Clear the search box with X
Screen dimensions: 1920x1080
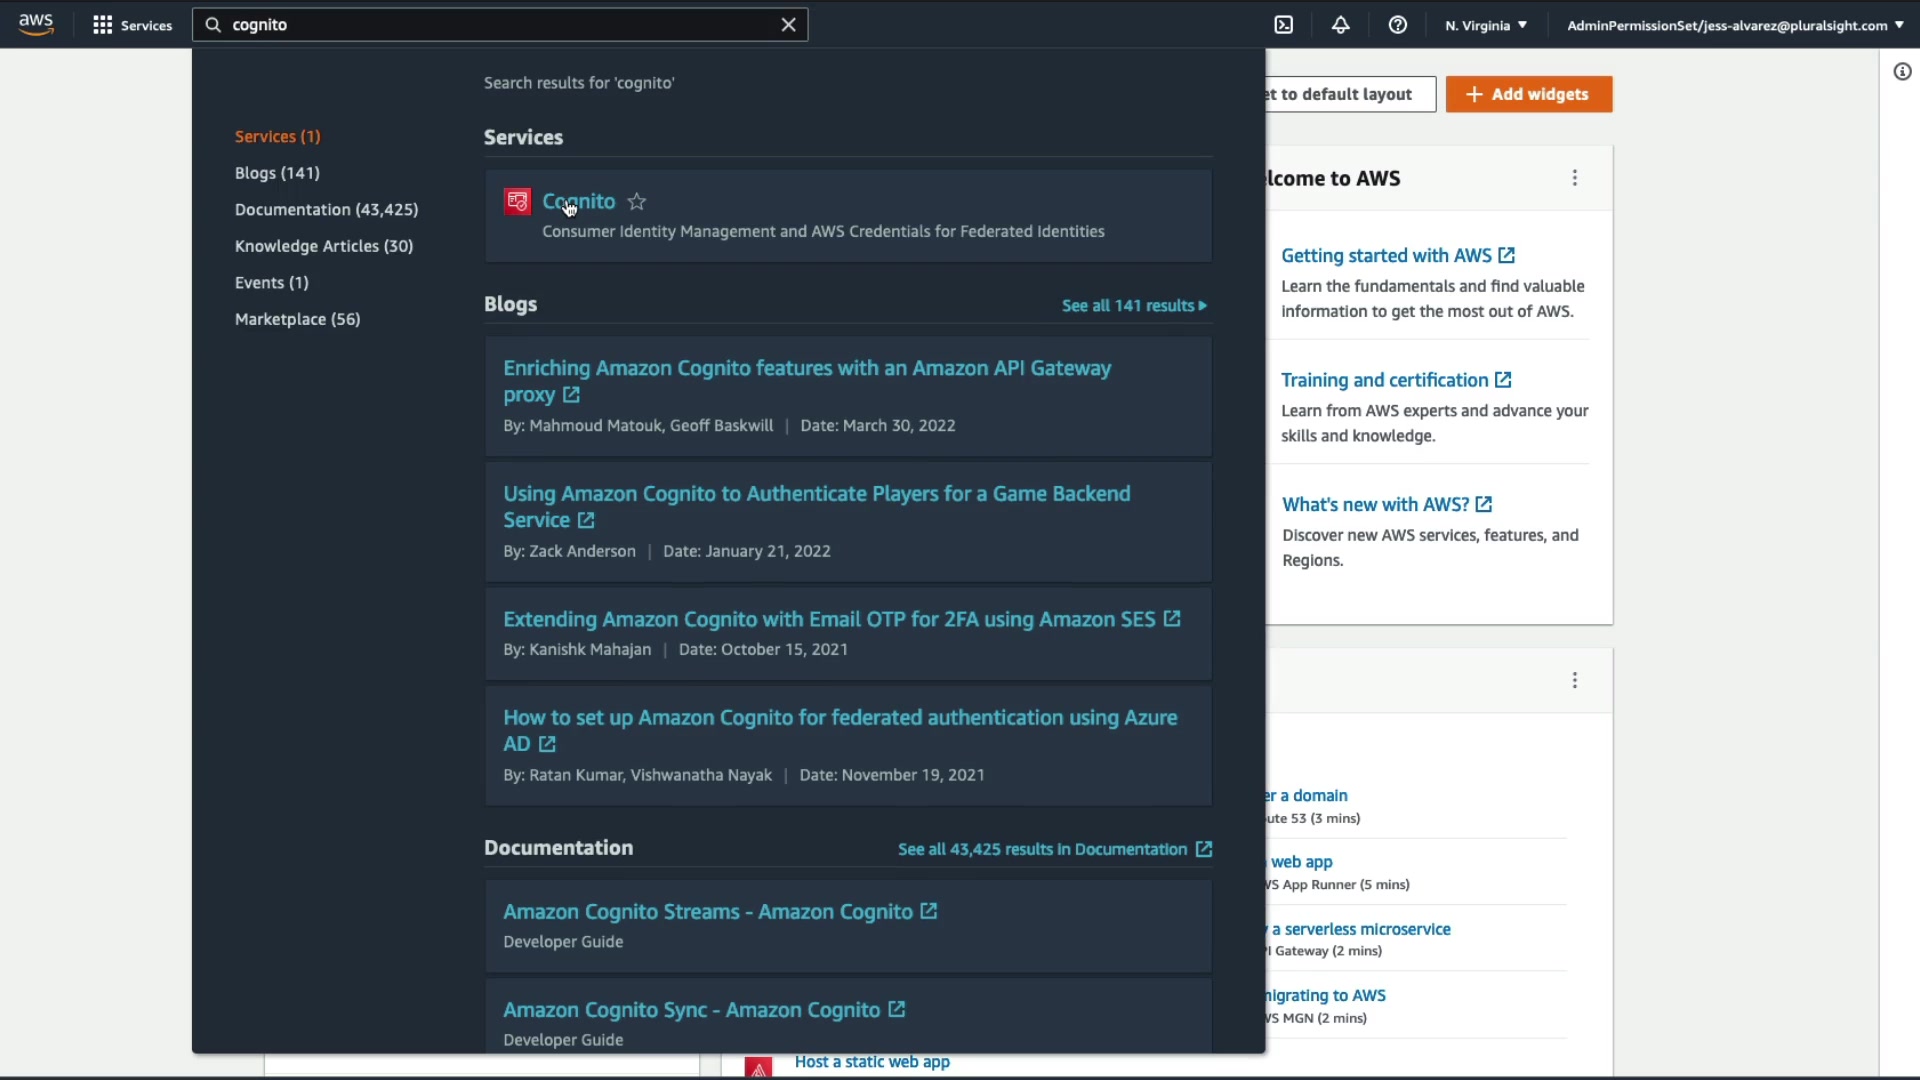click(788, 25)
